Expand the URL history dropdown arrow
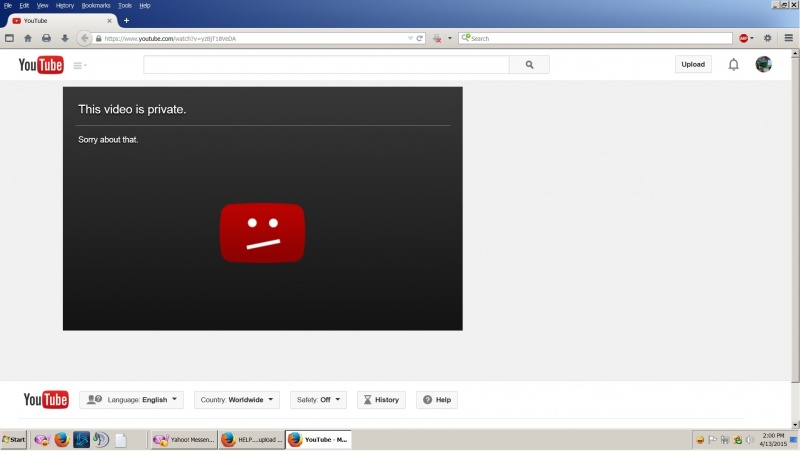Image resolution: width=800 pixels, height=451 pixels. (x=410, y=38)
